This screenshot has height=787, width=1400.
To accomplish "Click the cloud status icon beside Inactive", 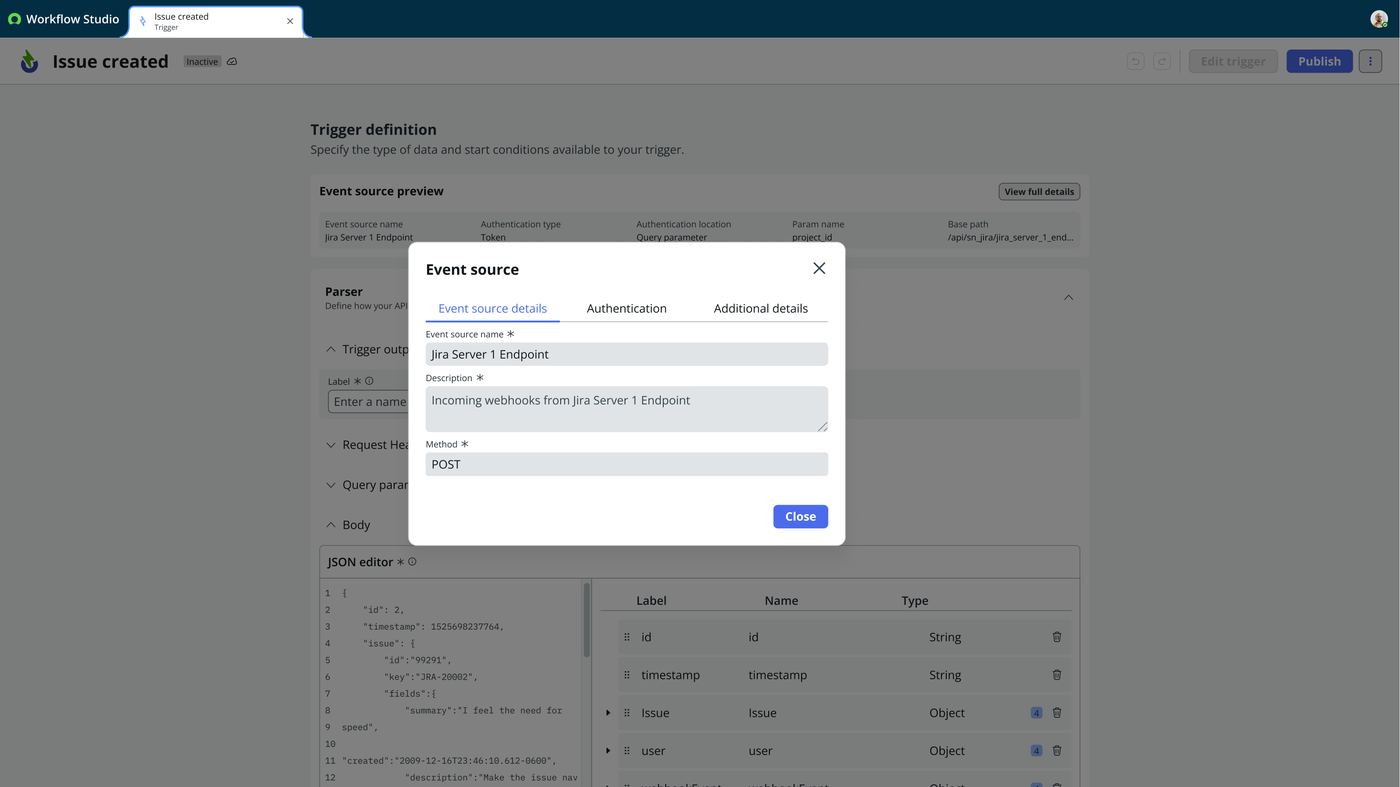I will coord(232,62).
